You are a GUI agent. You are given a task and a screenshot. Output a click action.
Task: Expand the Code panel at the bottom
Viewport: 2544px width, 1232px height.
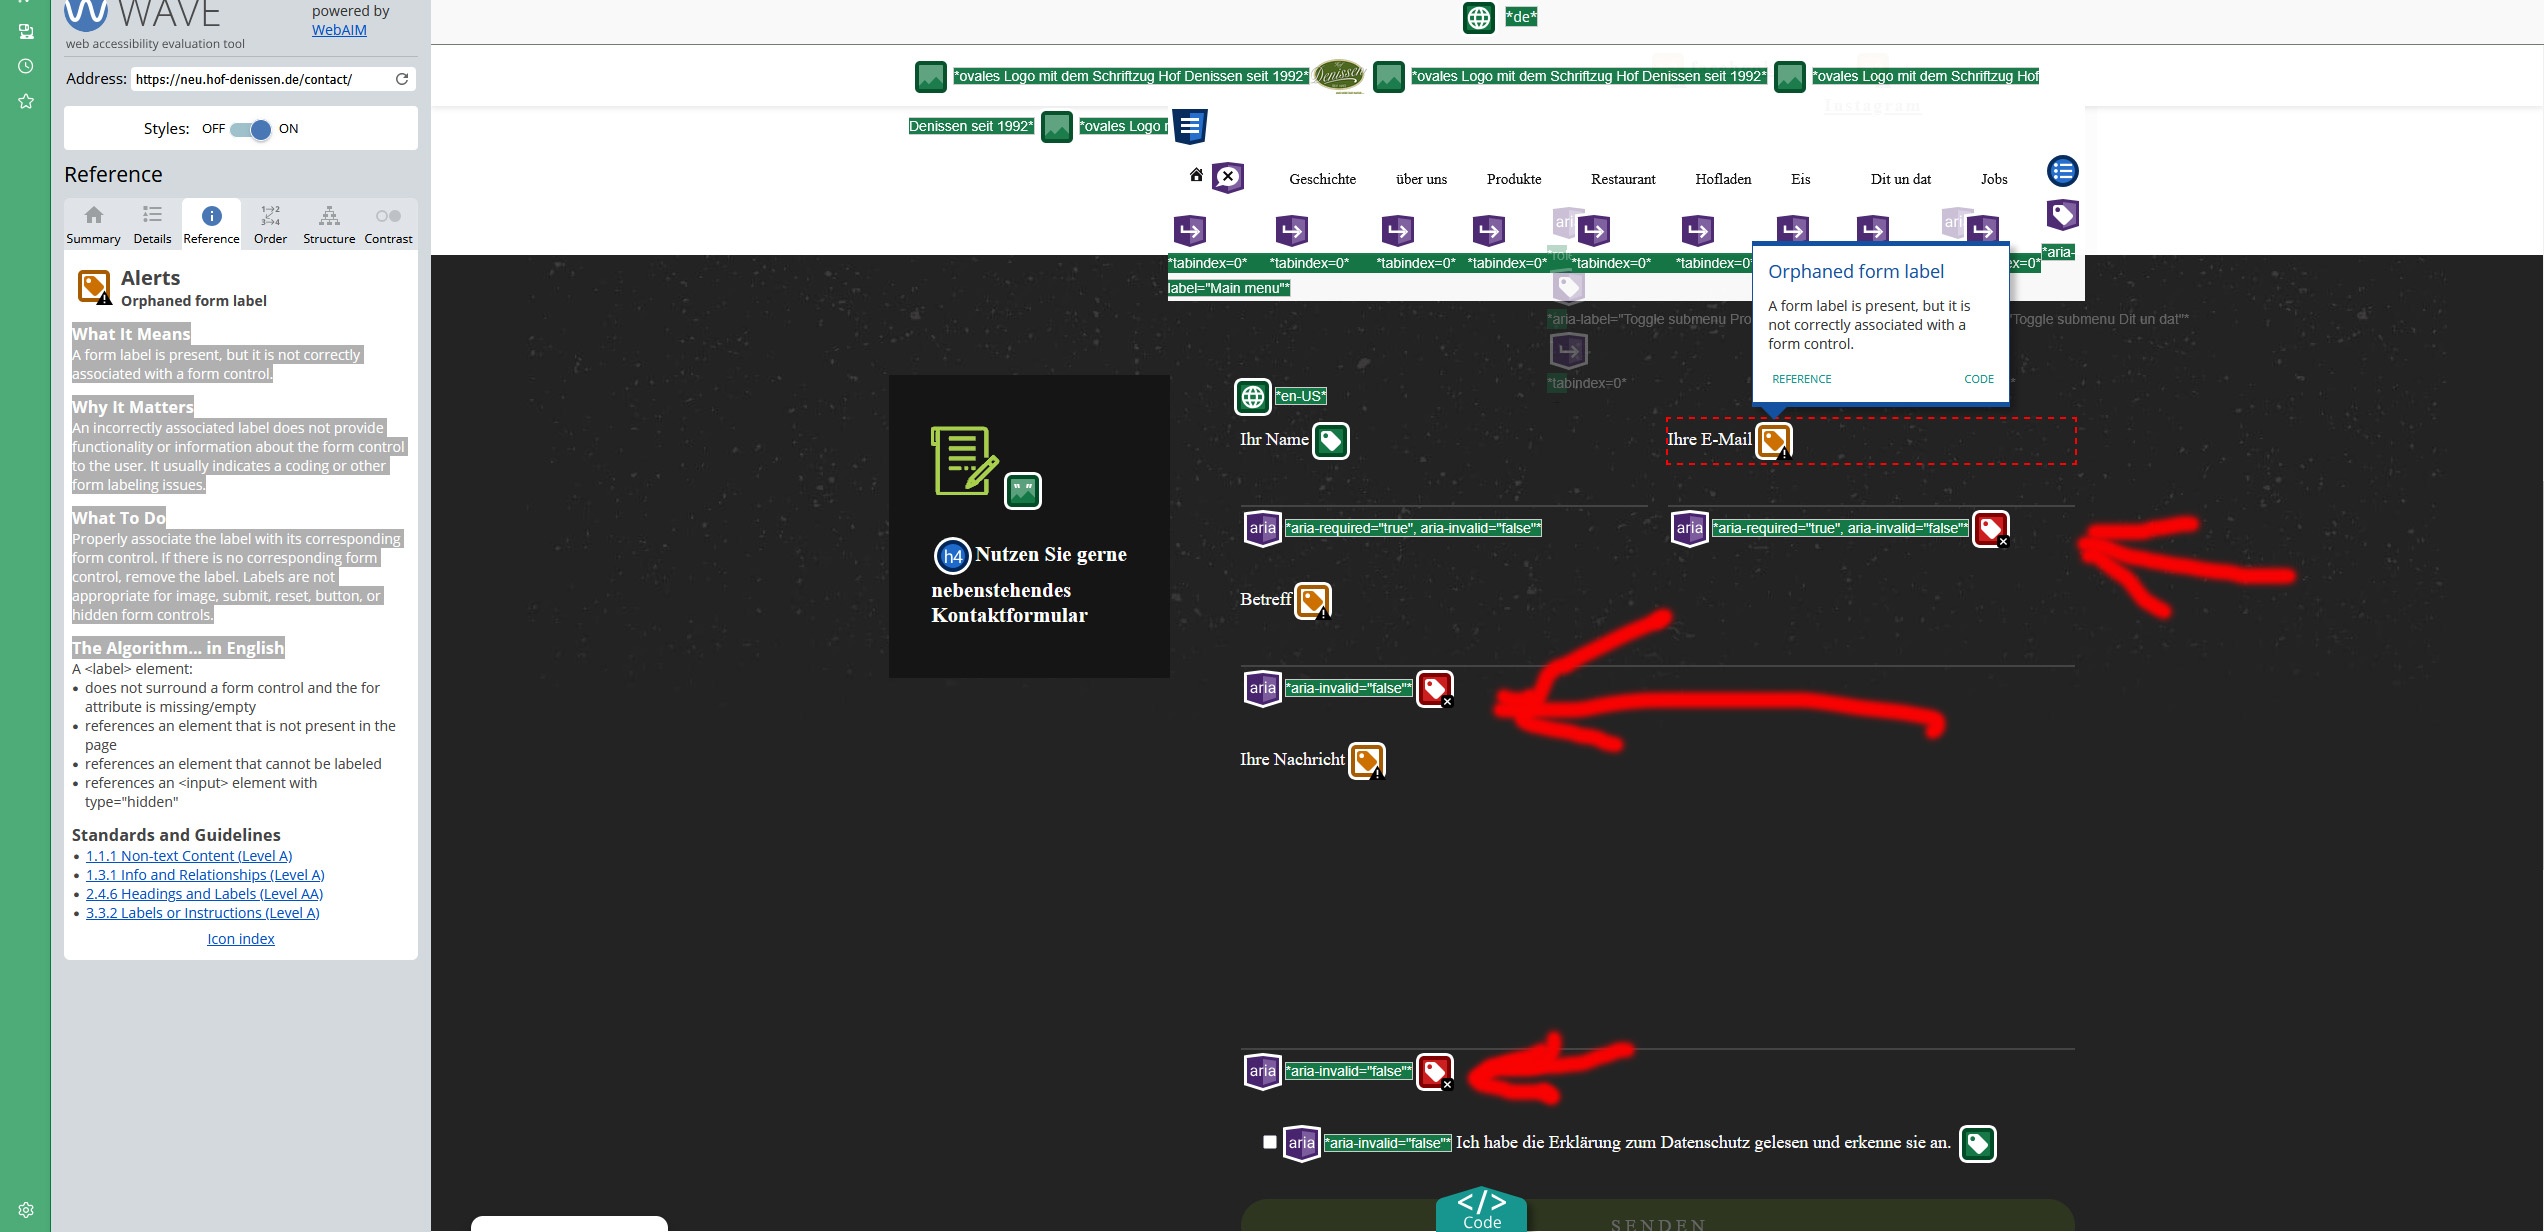coord(1481,1208)
